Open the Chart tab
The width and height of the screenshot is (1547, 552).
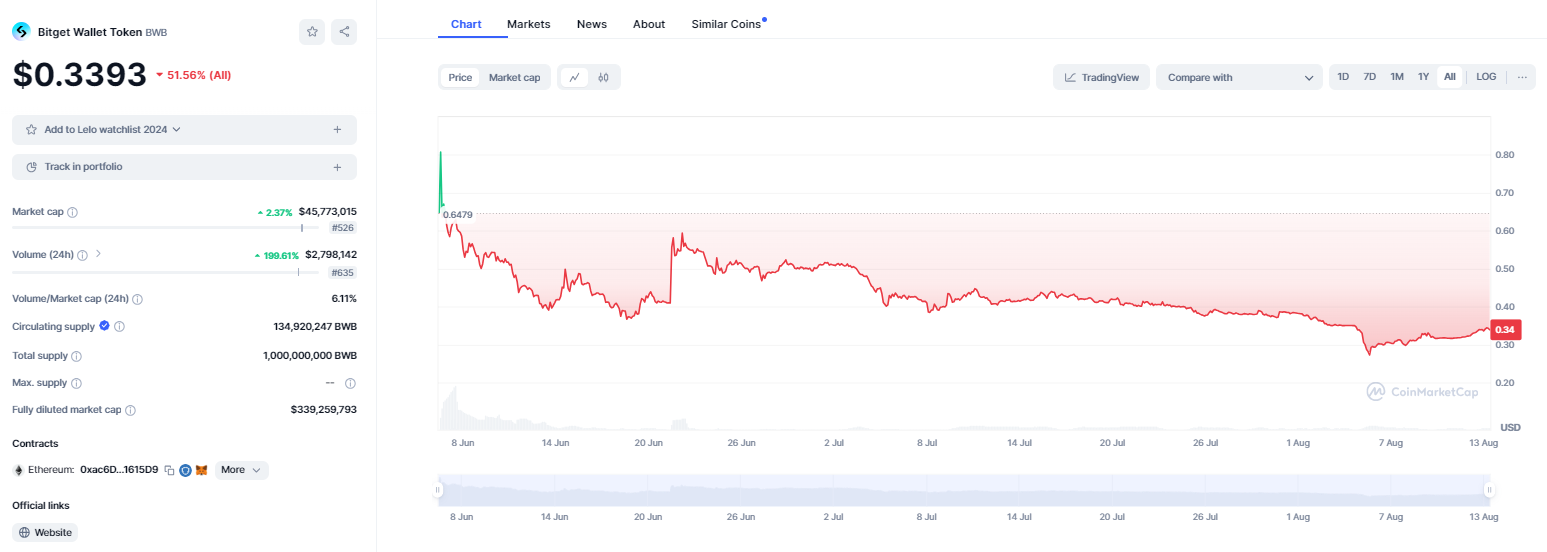(466, 23)
